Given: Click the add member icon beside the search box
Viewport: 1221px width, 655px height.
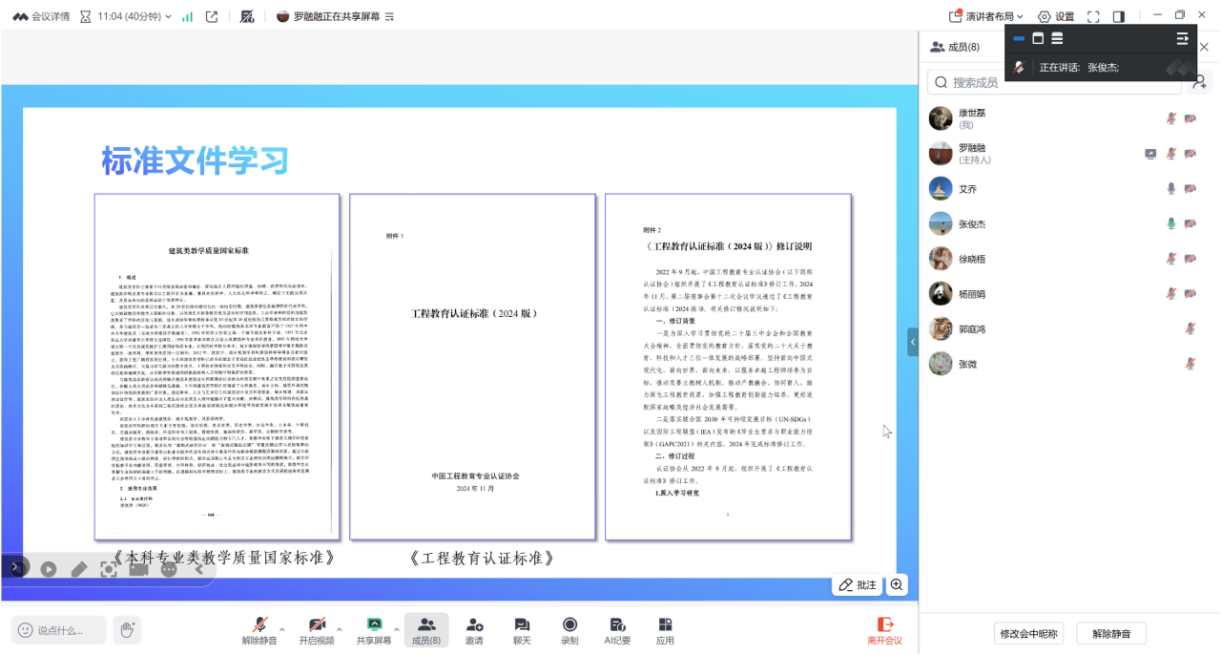Looking at the screenshot, I should coord(1200,82).
